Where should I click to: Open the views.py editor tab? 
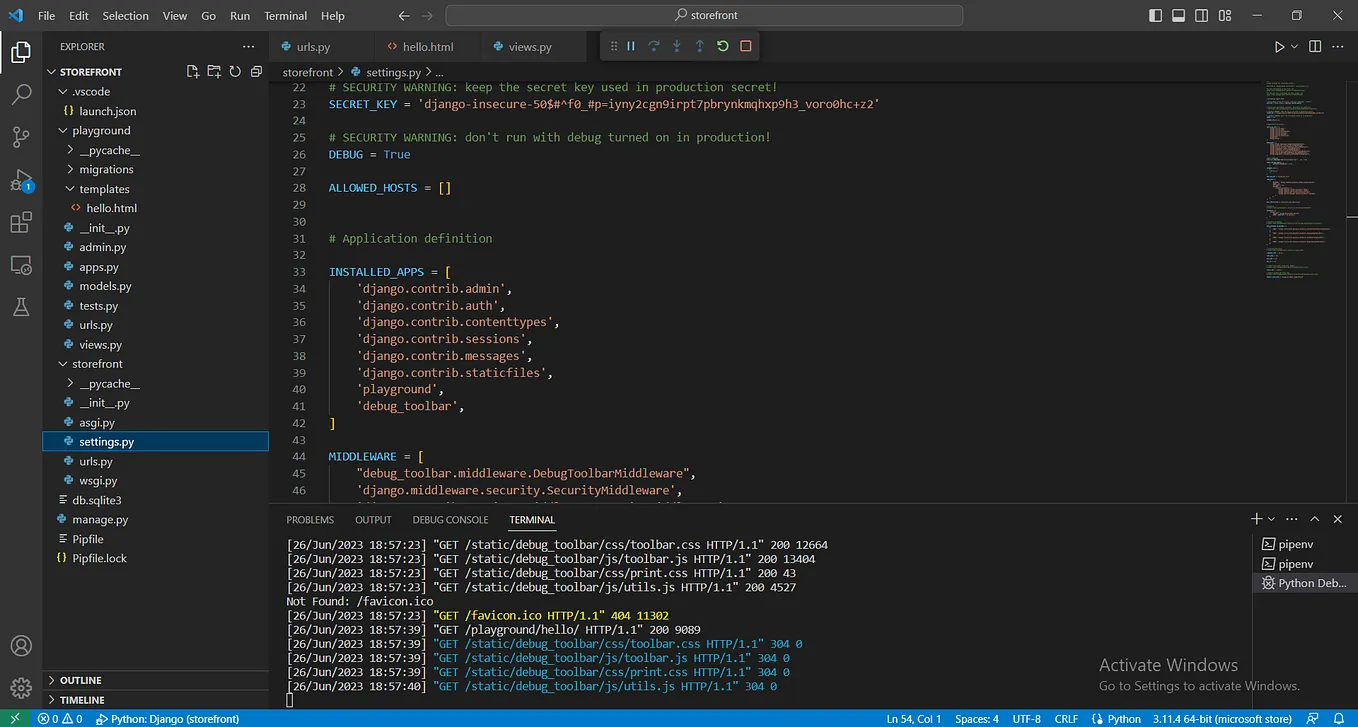[529, 47]
